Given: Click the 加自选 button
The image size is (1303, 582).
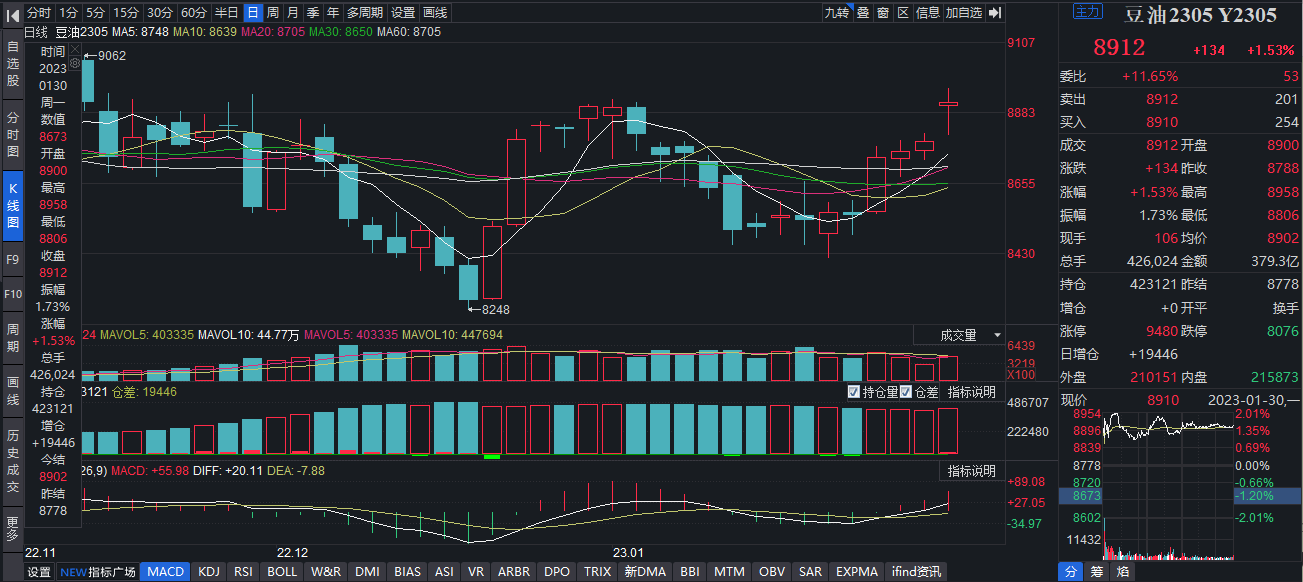Looking at the screenshot, I should coord(964,13).
